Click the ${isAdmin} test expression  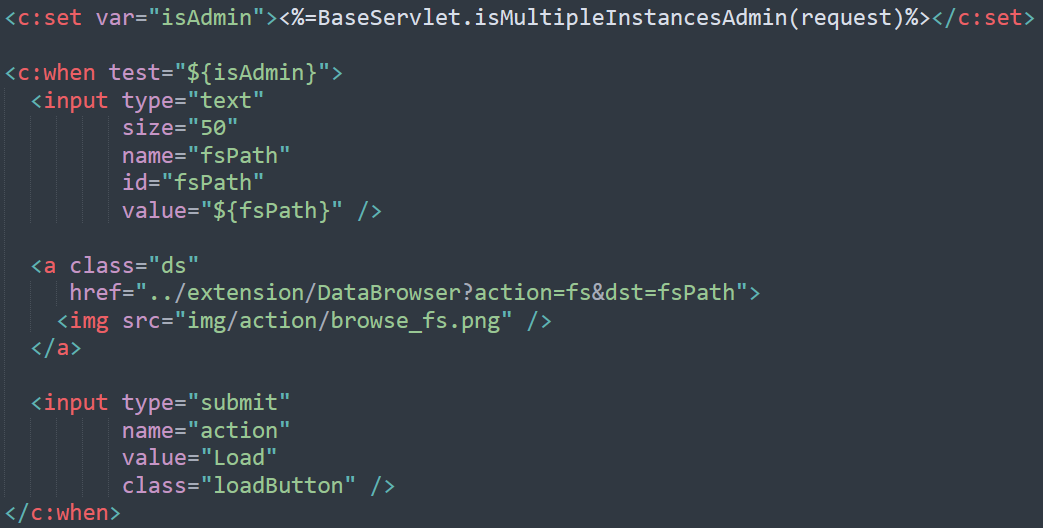[x=259, y=73]
